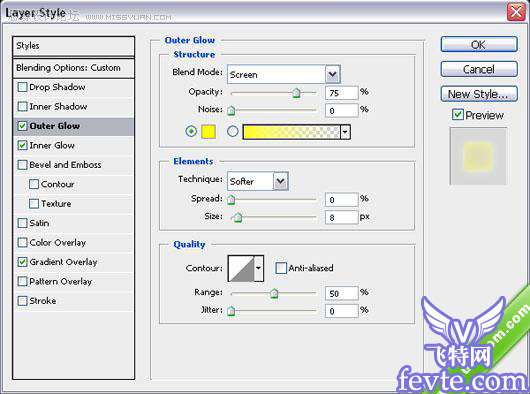Click the yellow glow color swatch
The image size is (530, 394).
click(x=208, y=131)
